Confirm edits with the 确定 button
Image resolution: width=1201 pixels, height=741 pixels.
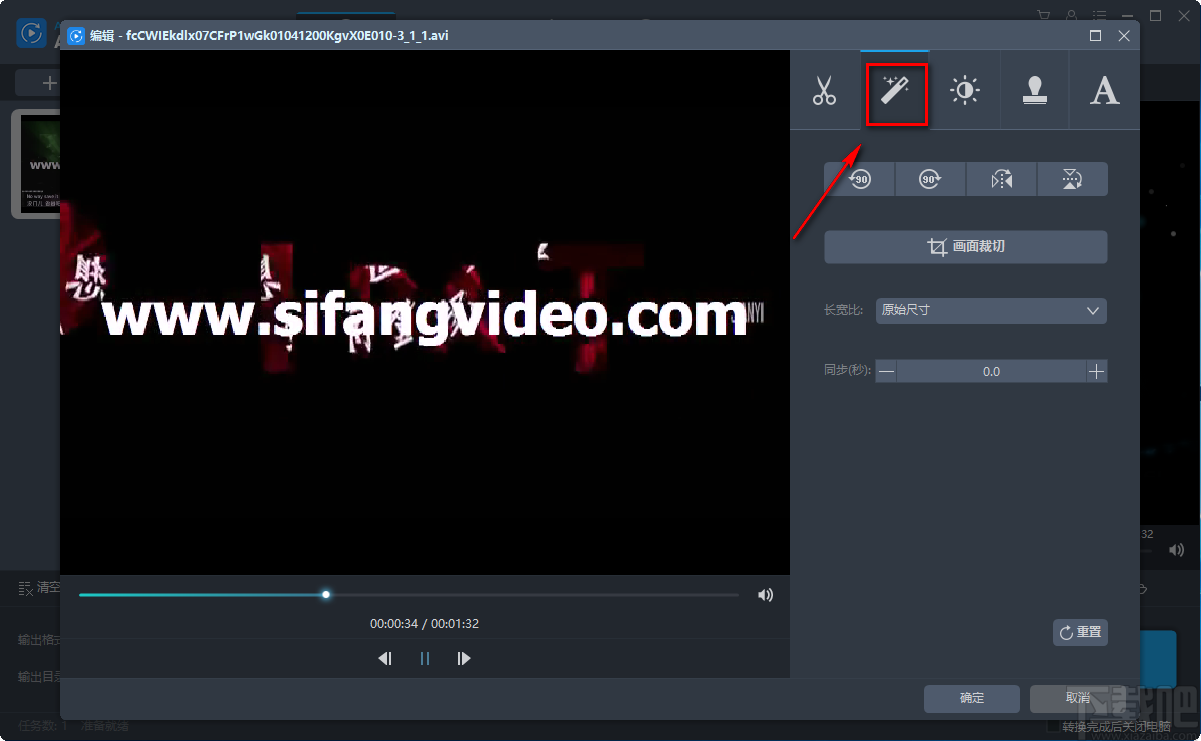click(x=971, y=698)
